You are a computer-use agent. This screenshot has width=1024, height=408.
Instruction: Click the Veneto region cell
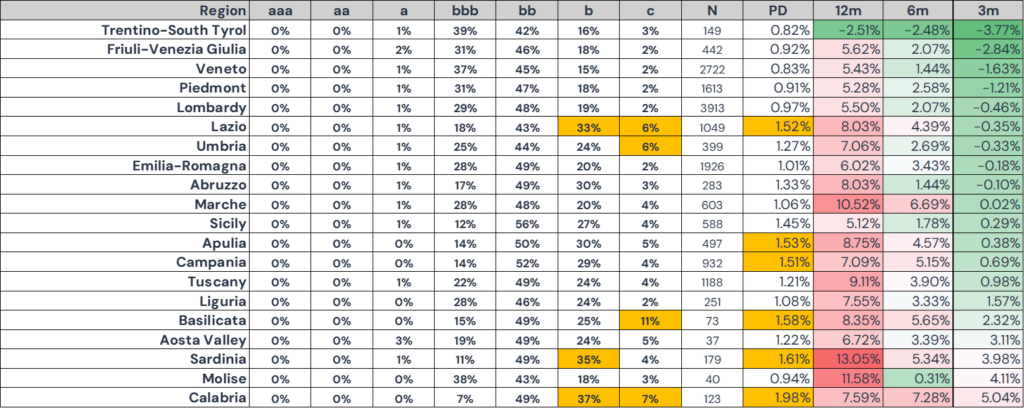[x=125, y=69]
